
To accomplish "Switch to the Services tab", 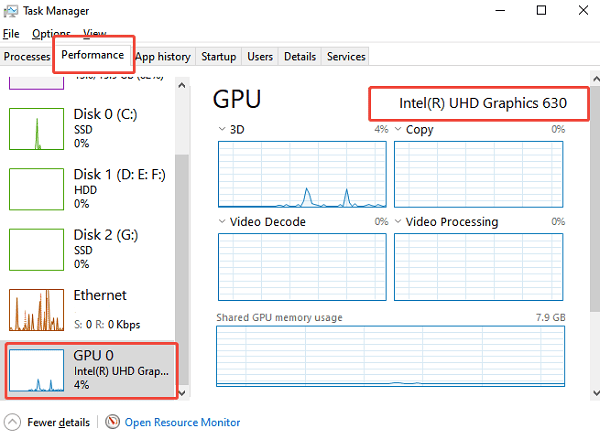I will [x=346, y=57].
